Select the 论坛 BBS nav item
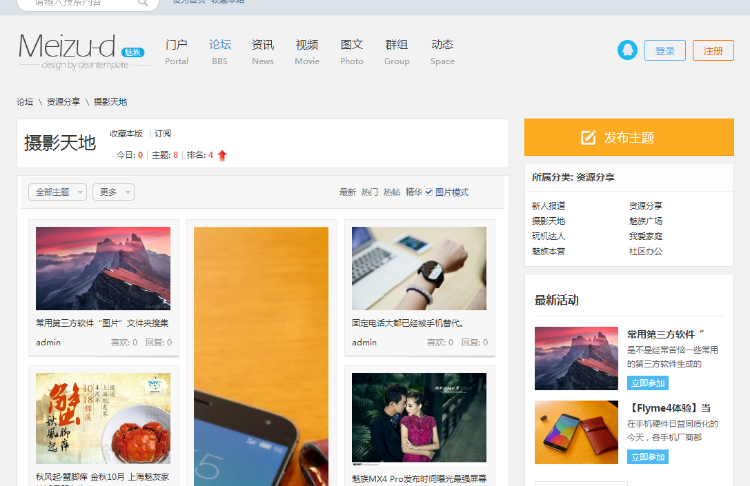 [220, 52]
